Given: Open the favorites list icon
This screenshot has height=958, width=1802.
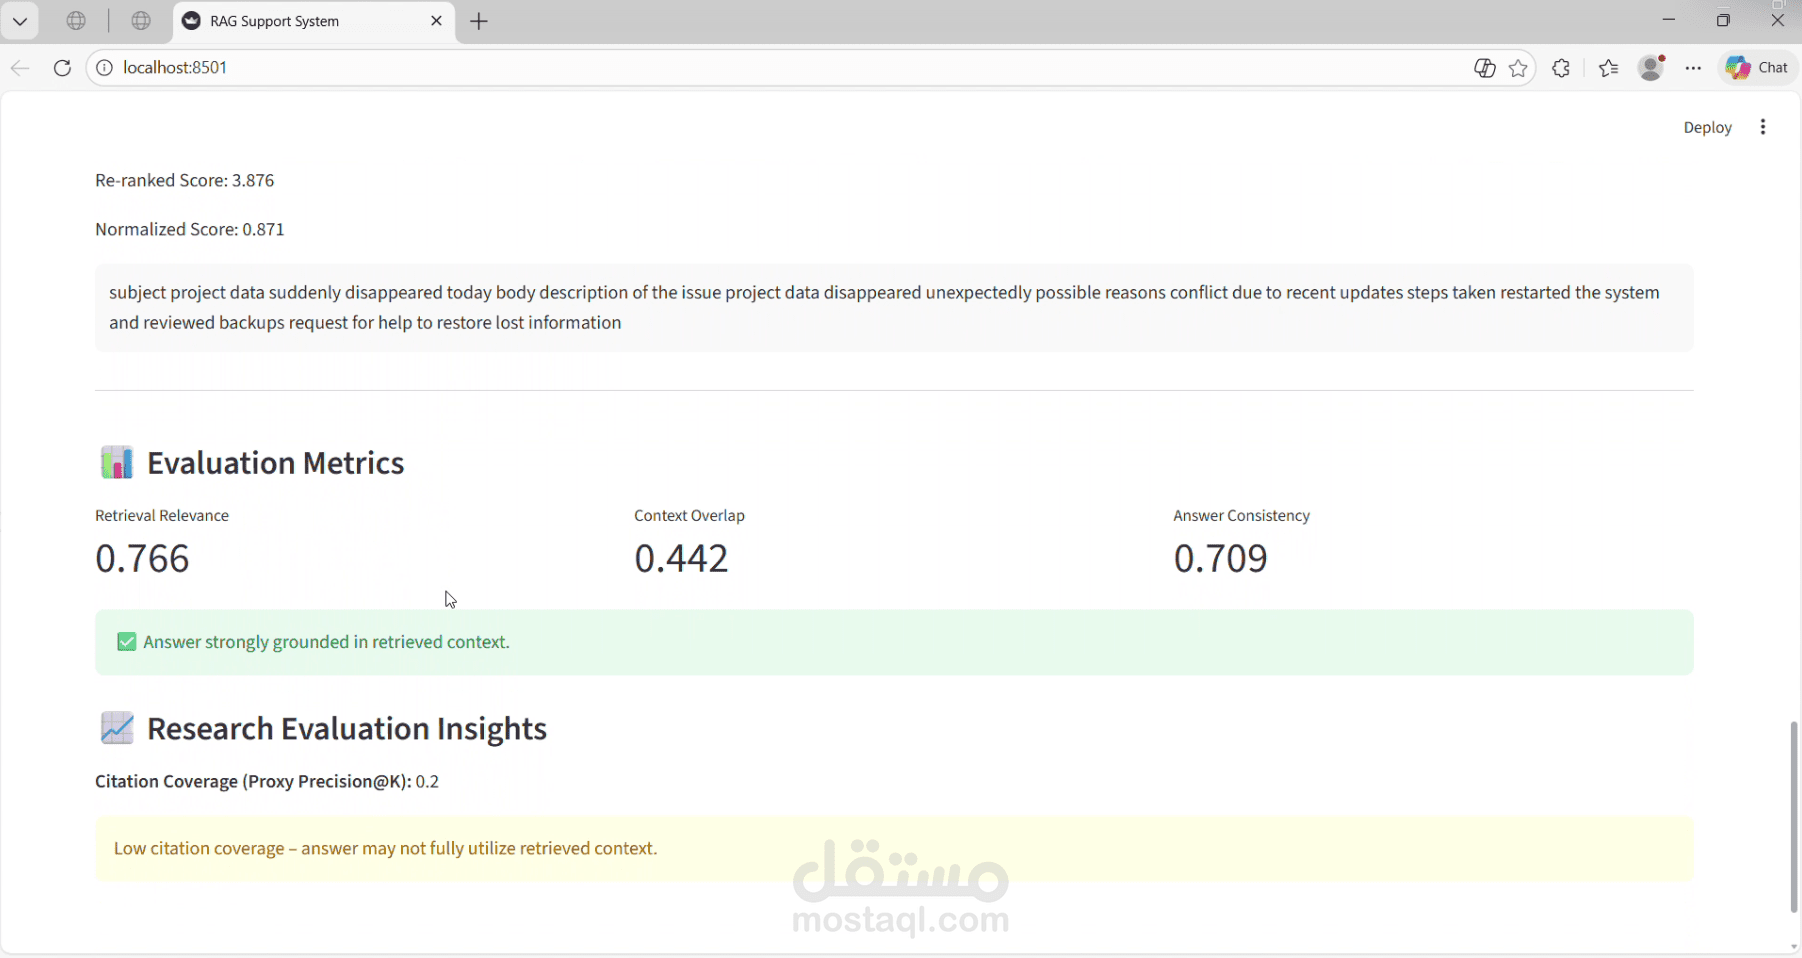Looking at the screenshot, I should [x=1608, y=68].
